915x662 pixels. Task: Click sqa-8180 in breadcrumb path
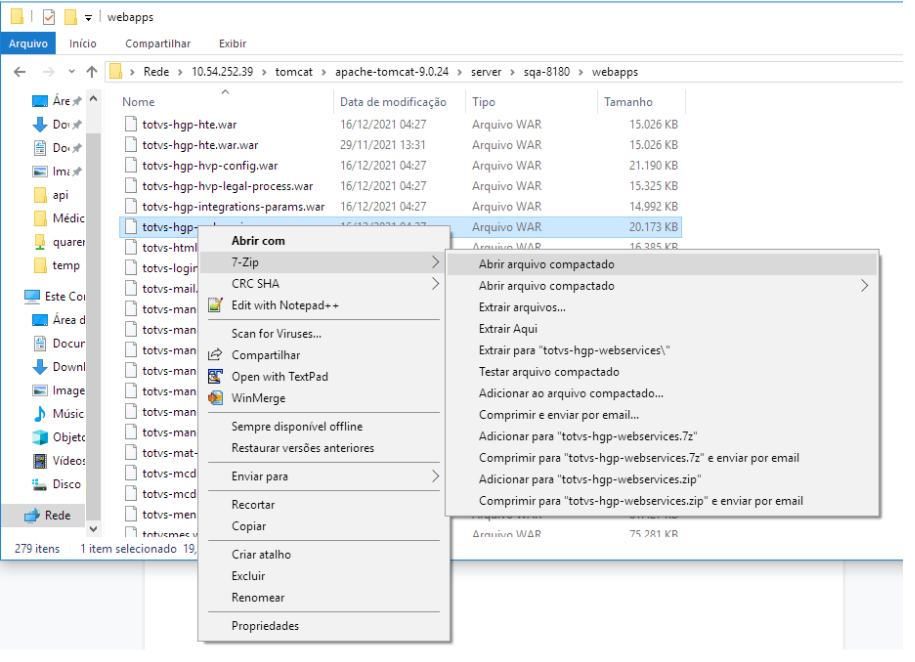(546, 72)
